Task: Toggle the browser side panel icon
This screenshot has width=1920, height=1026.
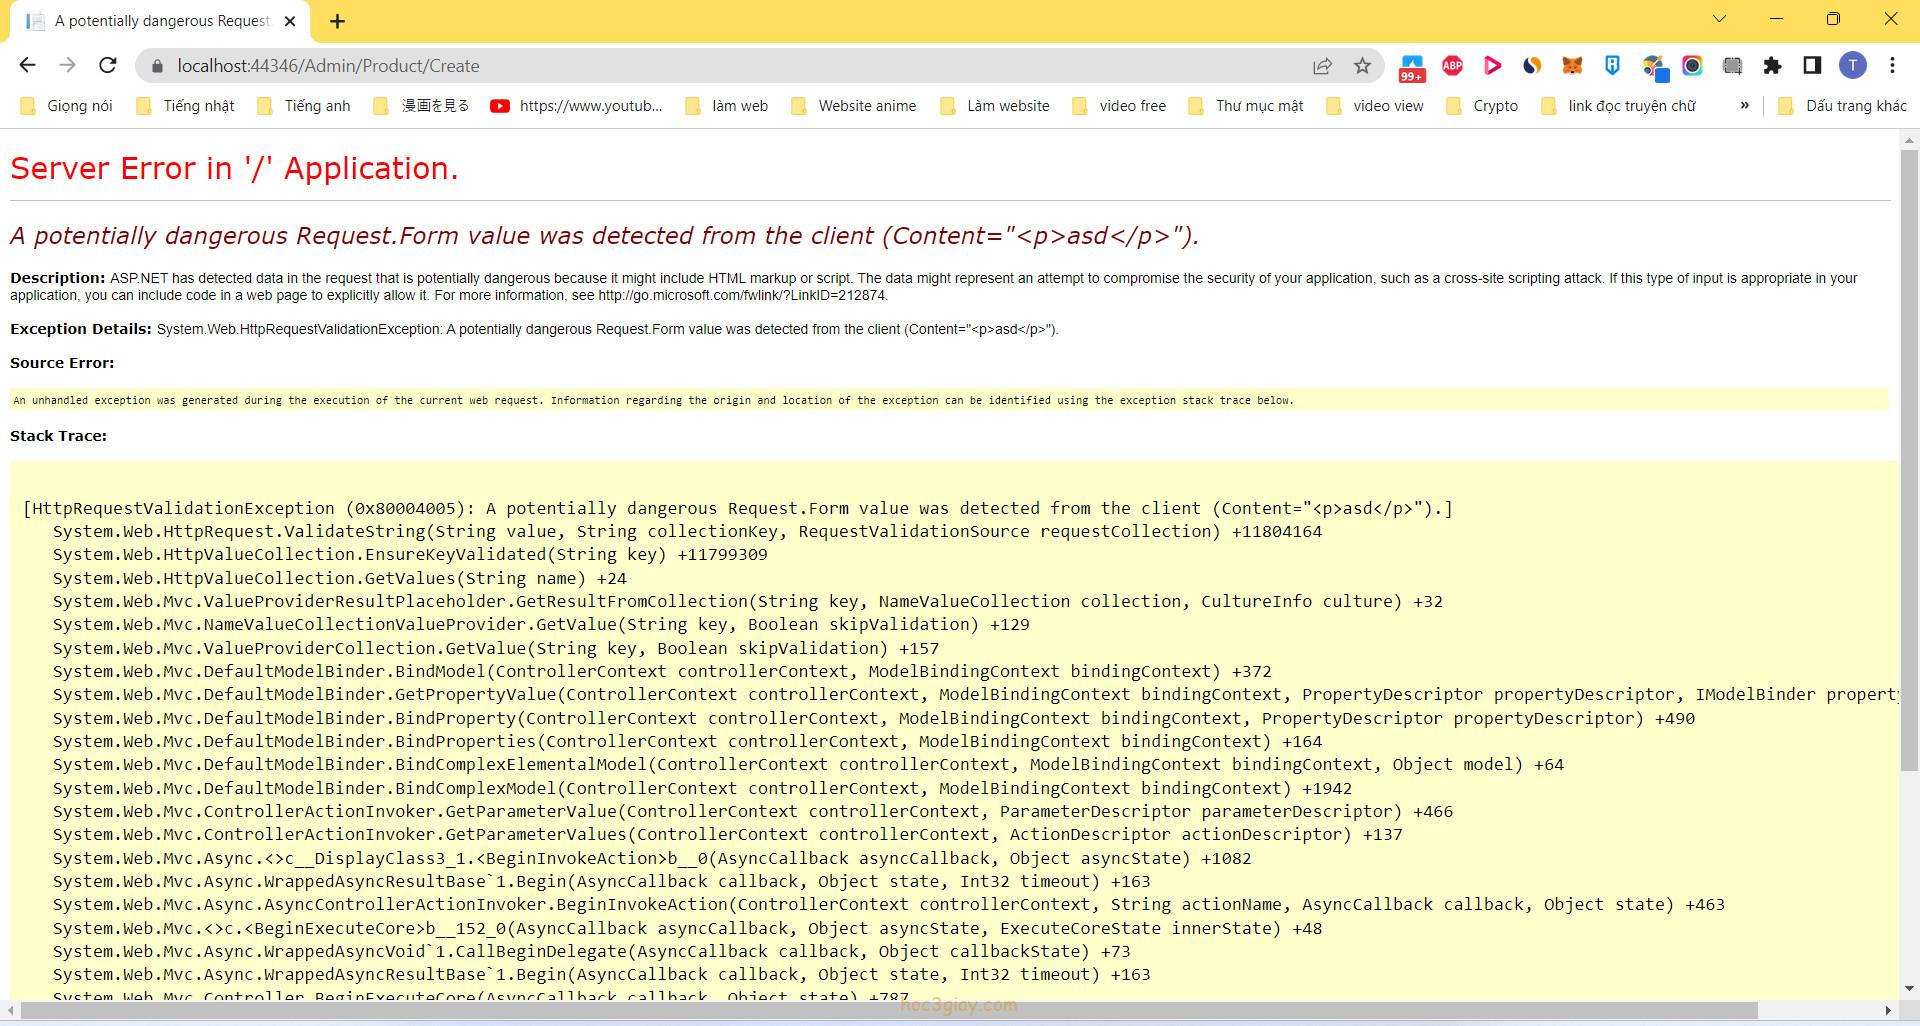Action: point(1812,66)
